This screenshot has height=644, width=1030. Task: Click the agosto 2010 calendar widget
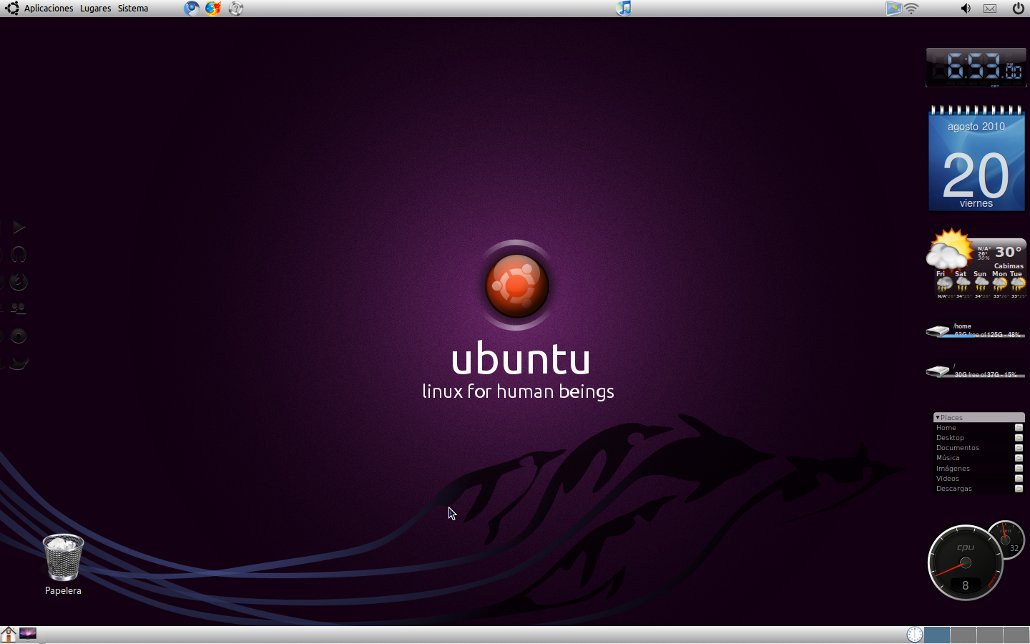pos(976,158)
